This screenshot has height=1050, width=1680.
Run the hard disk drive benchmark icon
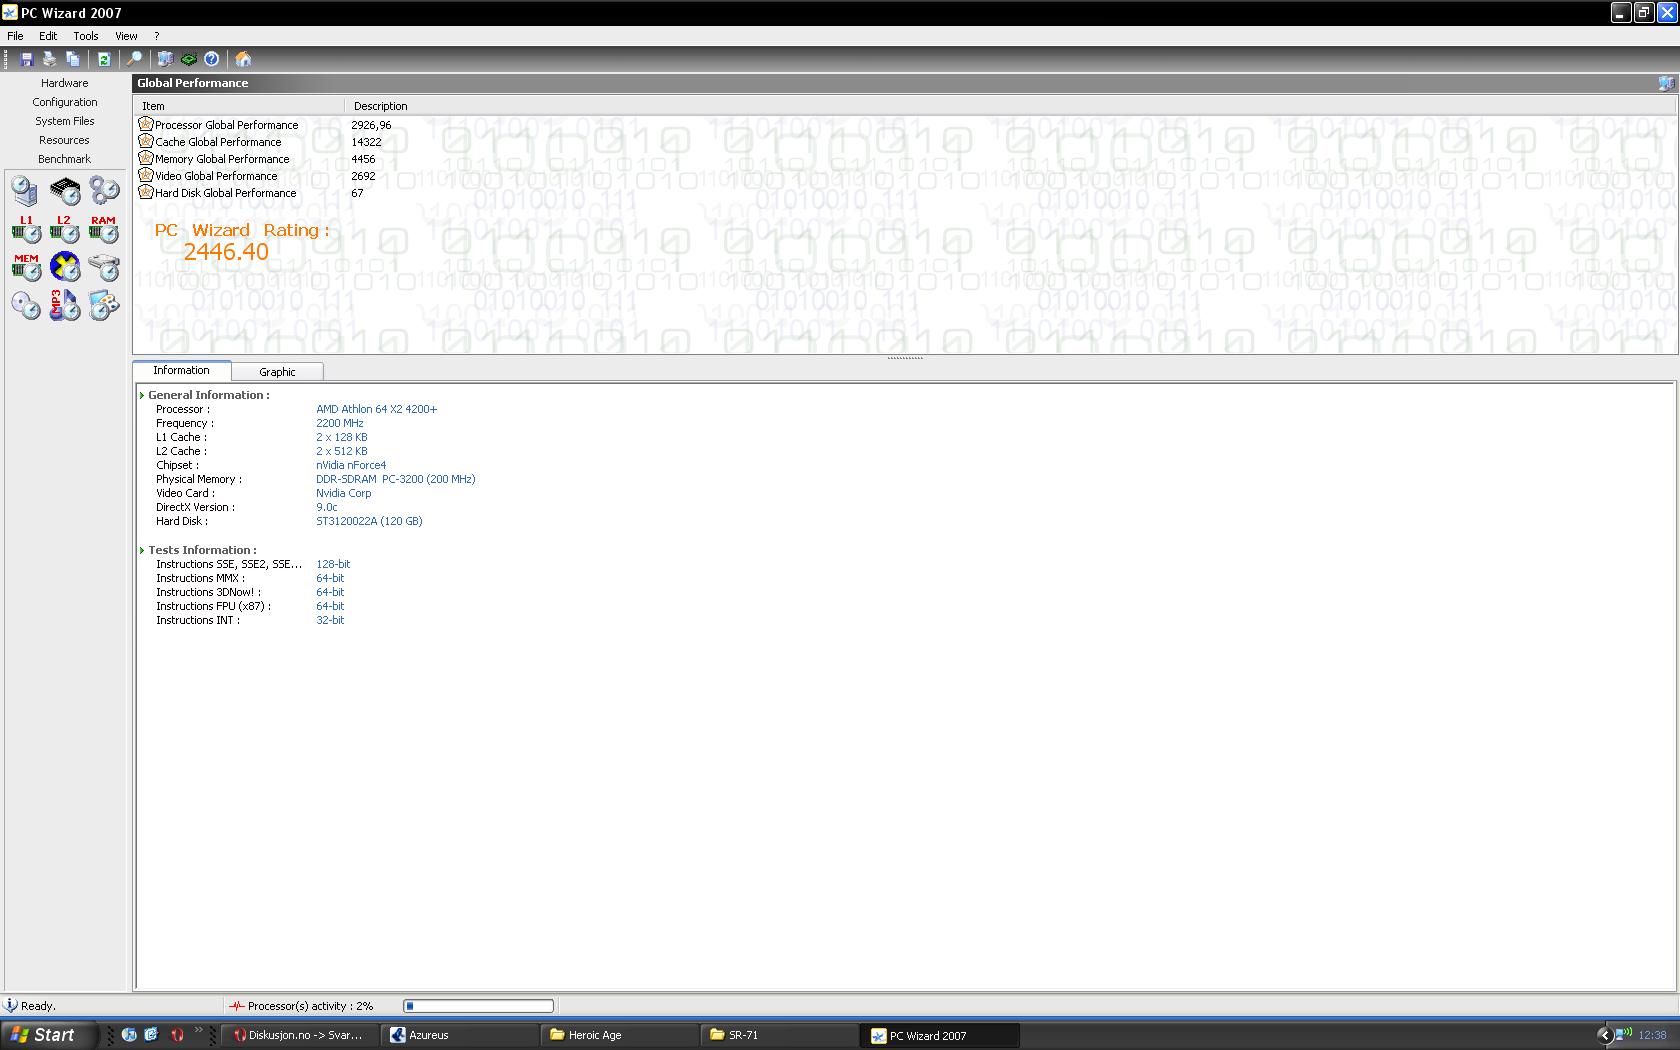[x=104, y=267]
